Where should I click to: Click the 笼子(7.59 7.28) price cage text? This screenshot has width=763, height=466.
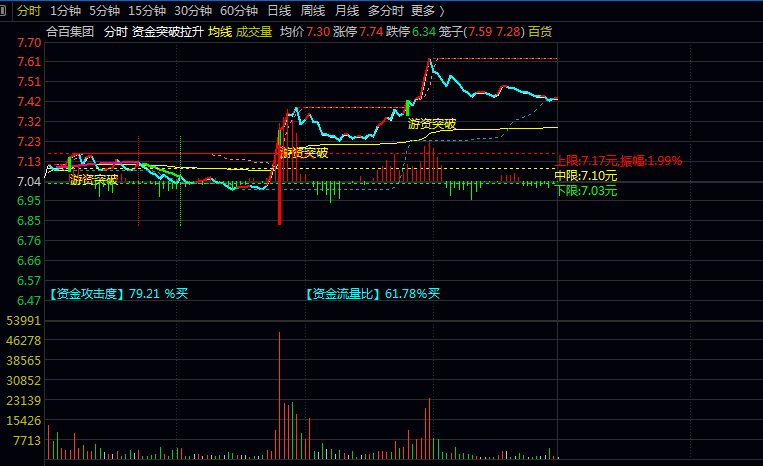[x=482, y=32]
